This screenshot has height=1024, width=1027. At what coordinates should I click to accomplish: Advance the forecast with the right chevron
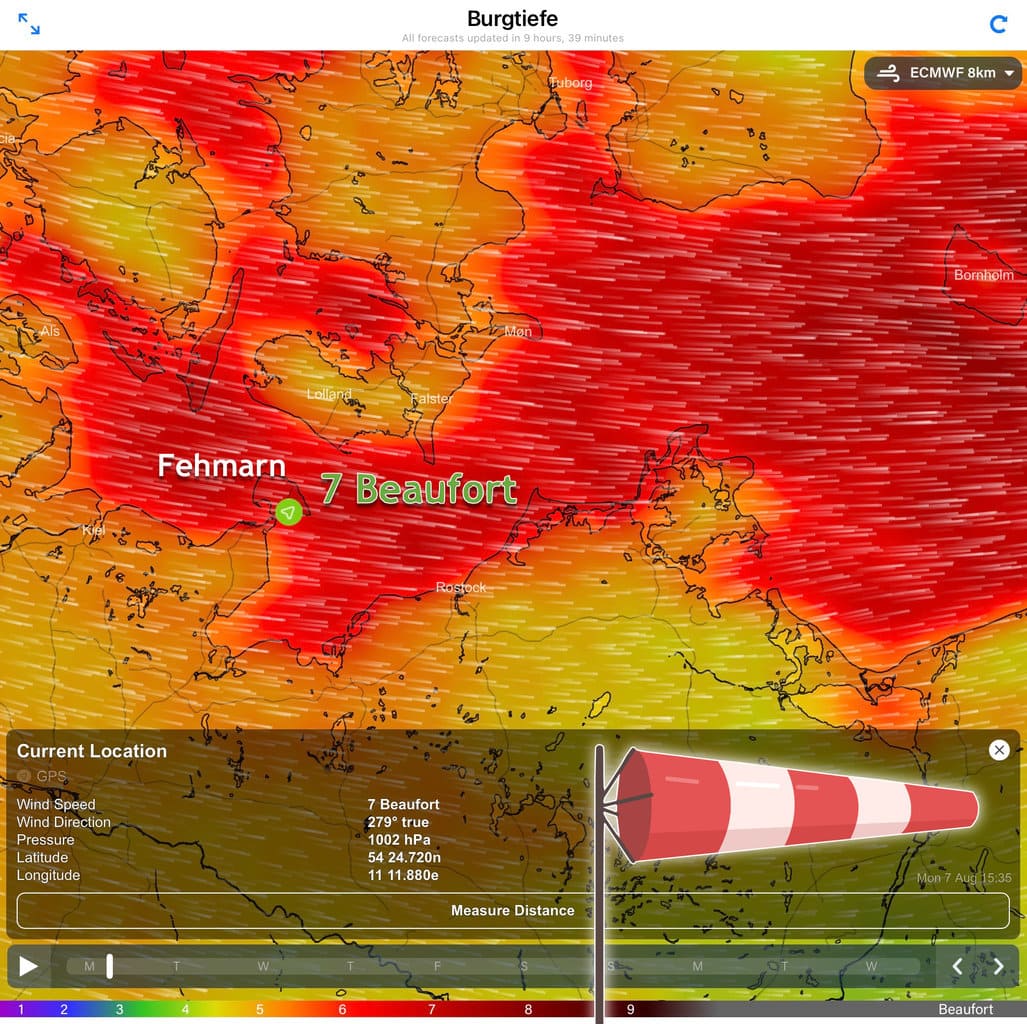pos(998,966)
